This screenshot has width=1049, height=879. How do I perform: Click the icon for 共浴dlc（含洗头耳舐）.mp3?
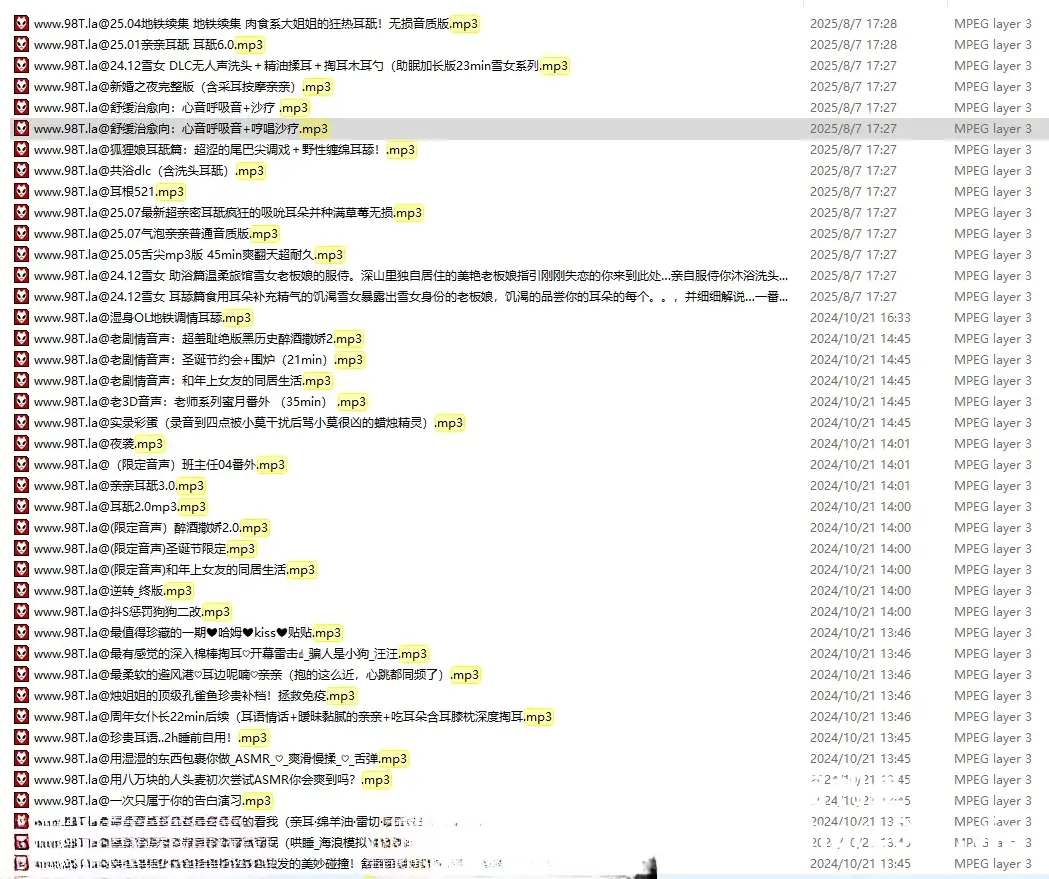click(x=20, y=171)
